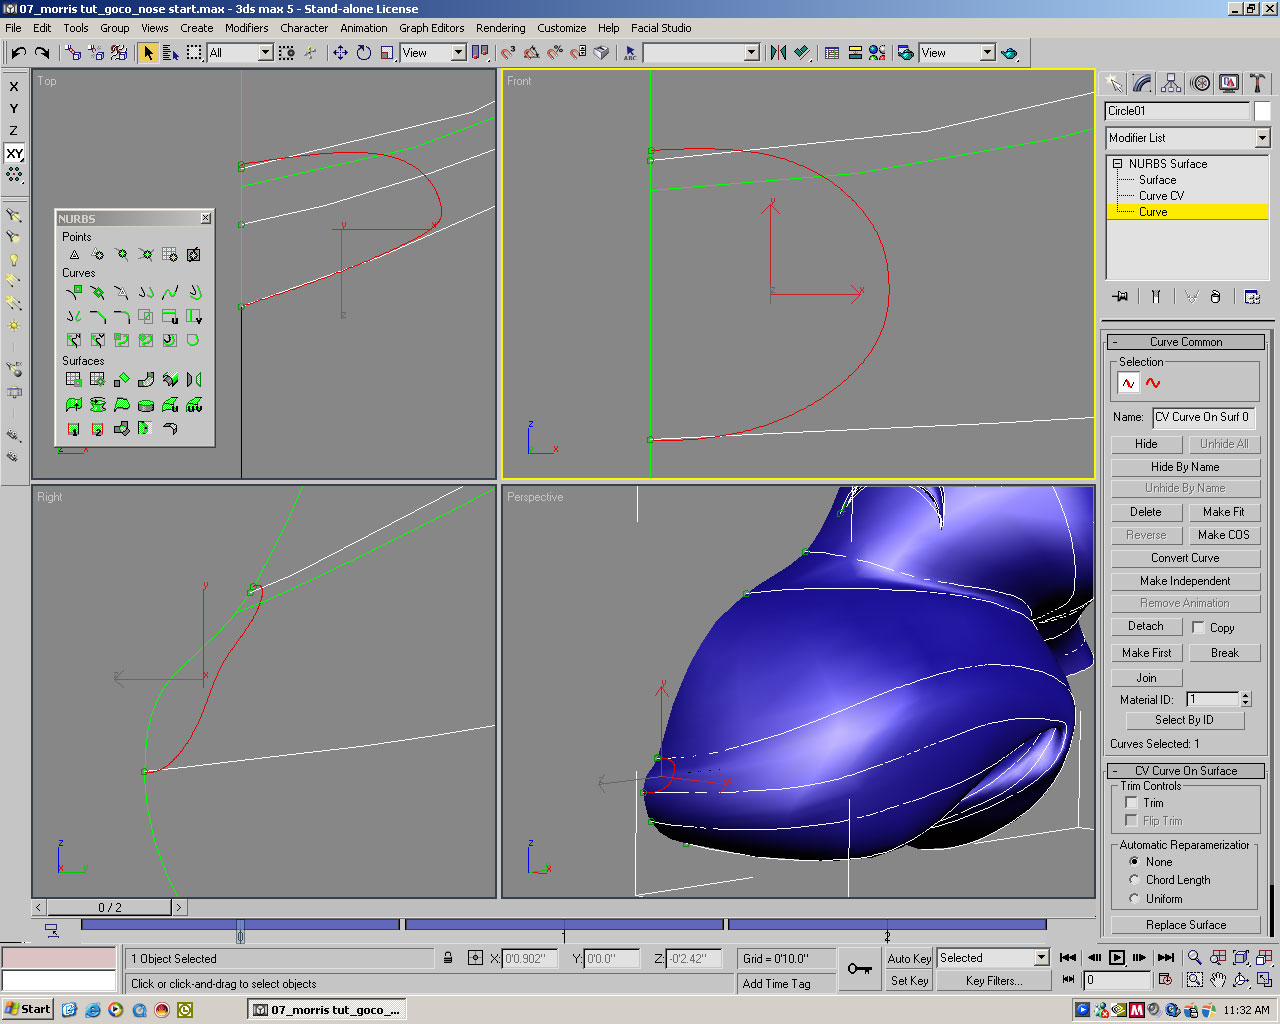Open Select by Name dialog icon
The height and width of the screenshot is (1024, 1280).
coord(171,53)
